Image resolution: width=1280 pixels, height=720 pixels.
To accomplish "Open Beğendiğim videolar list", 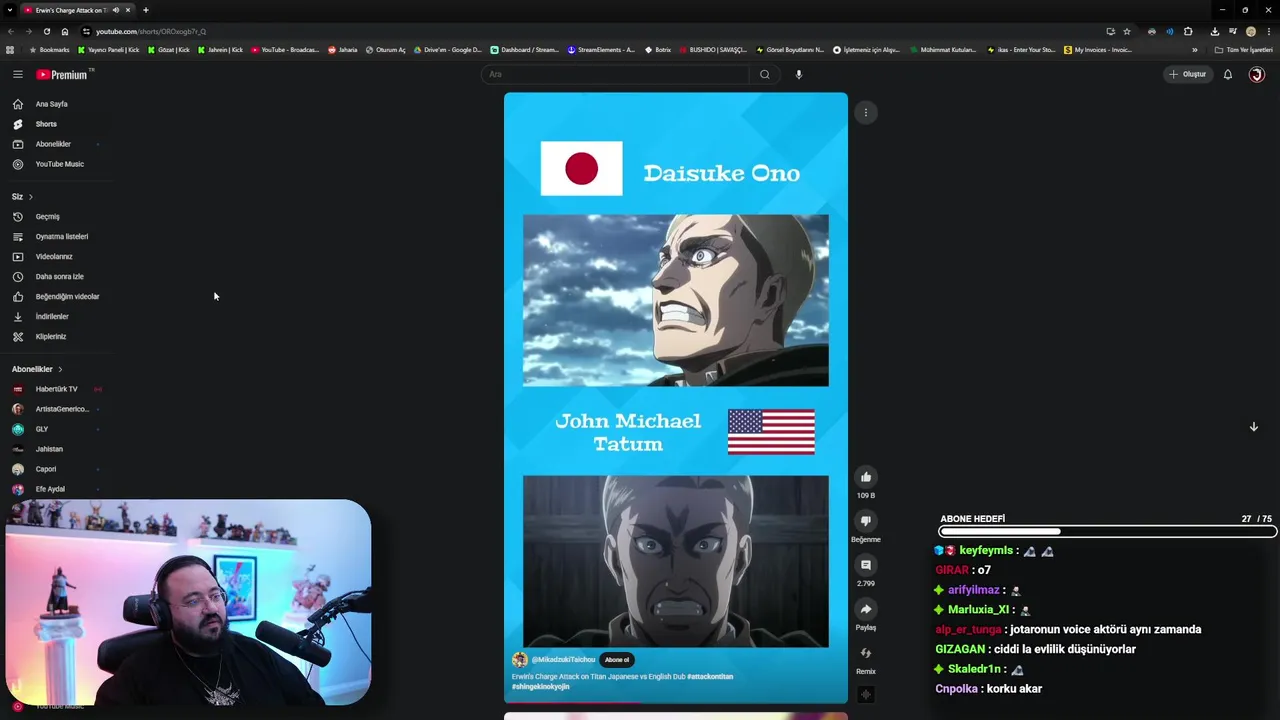I will tap(67, 297).
